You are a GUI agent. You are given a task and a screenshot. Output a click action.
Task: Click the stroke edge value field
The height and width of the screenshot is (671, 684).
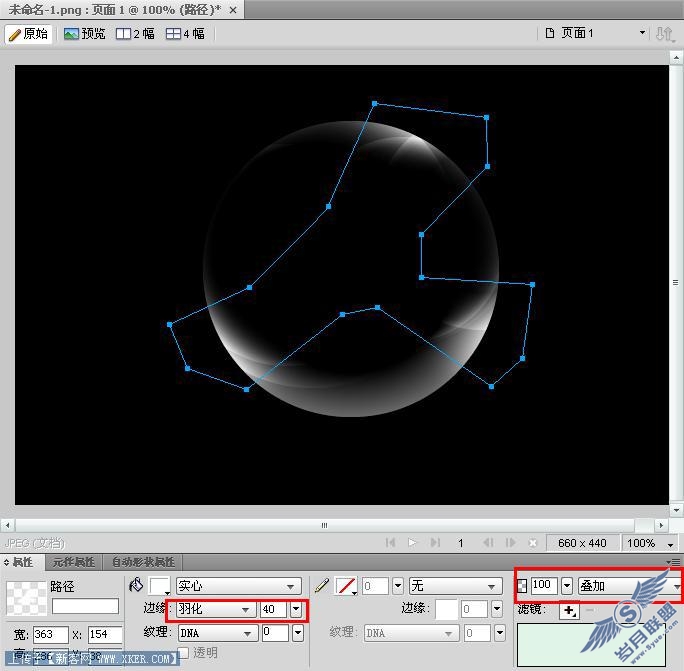pos(474,609)
